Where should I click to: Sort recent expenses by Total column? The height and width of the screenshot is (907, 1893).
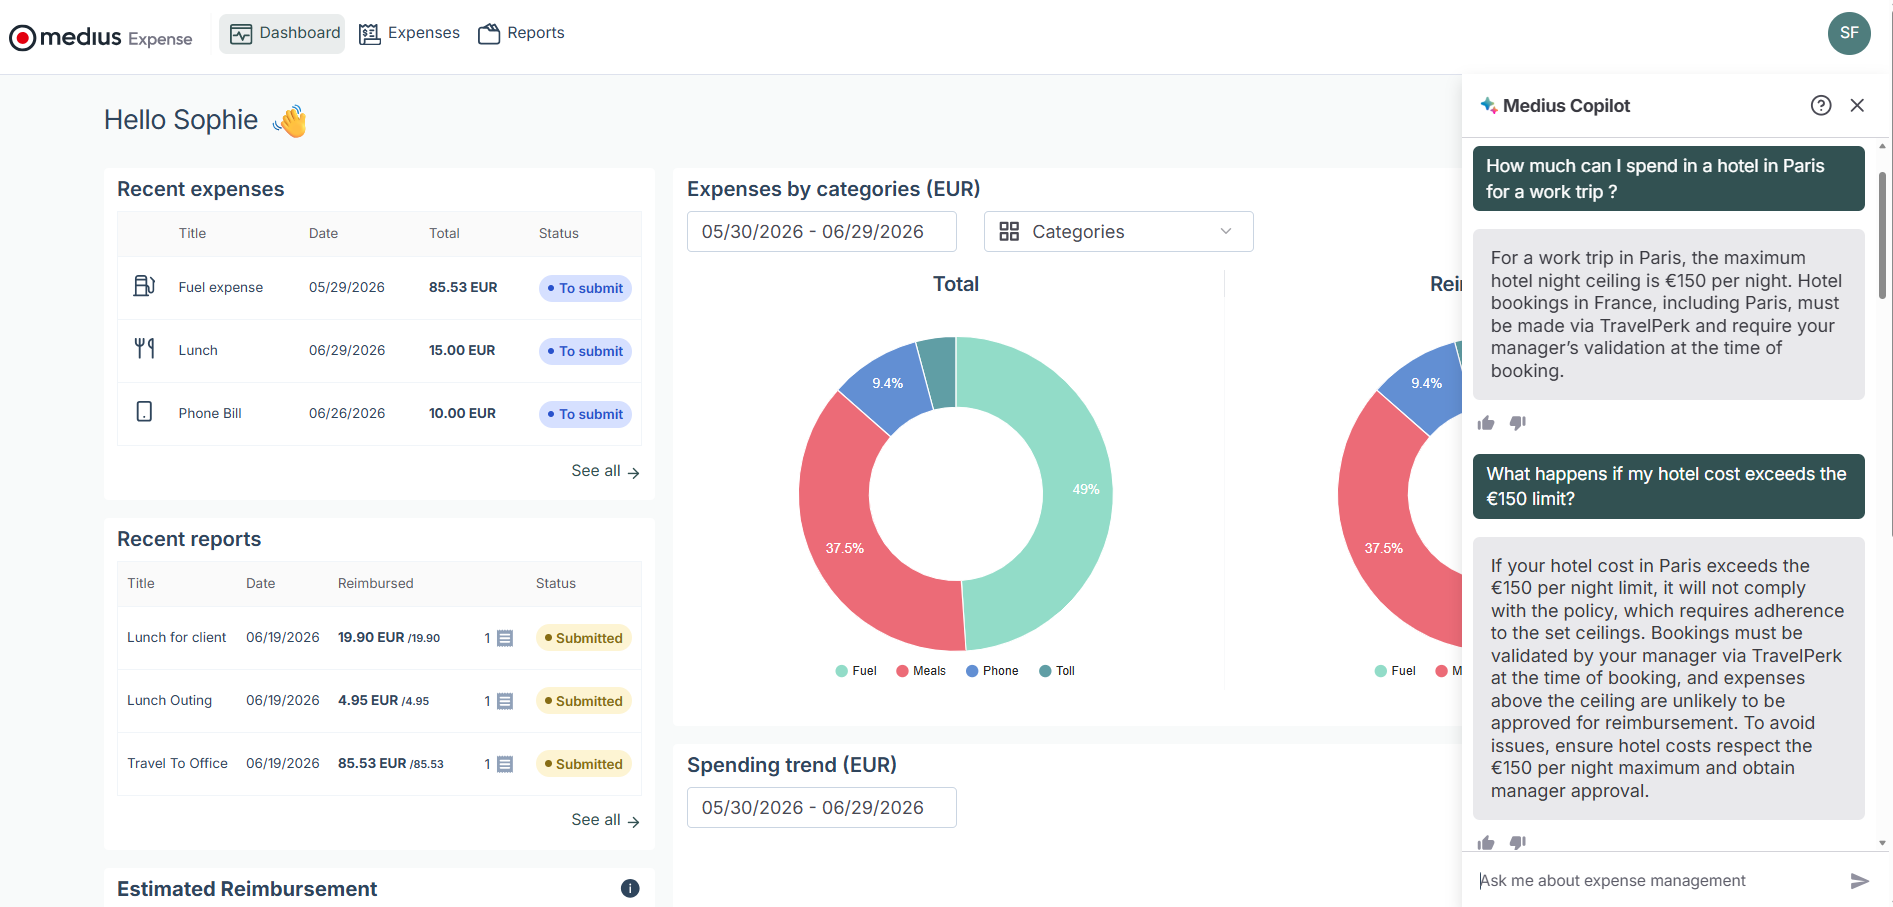pyautogui.click(x=444, y=233)
